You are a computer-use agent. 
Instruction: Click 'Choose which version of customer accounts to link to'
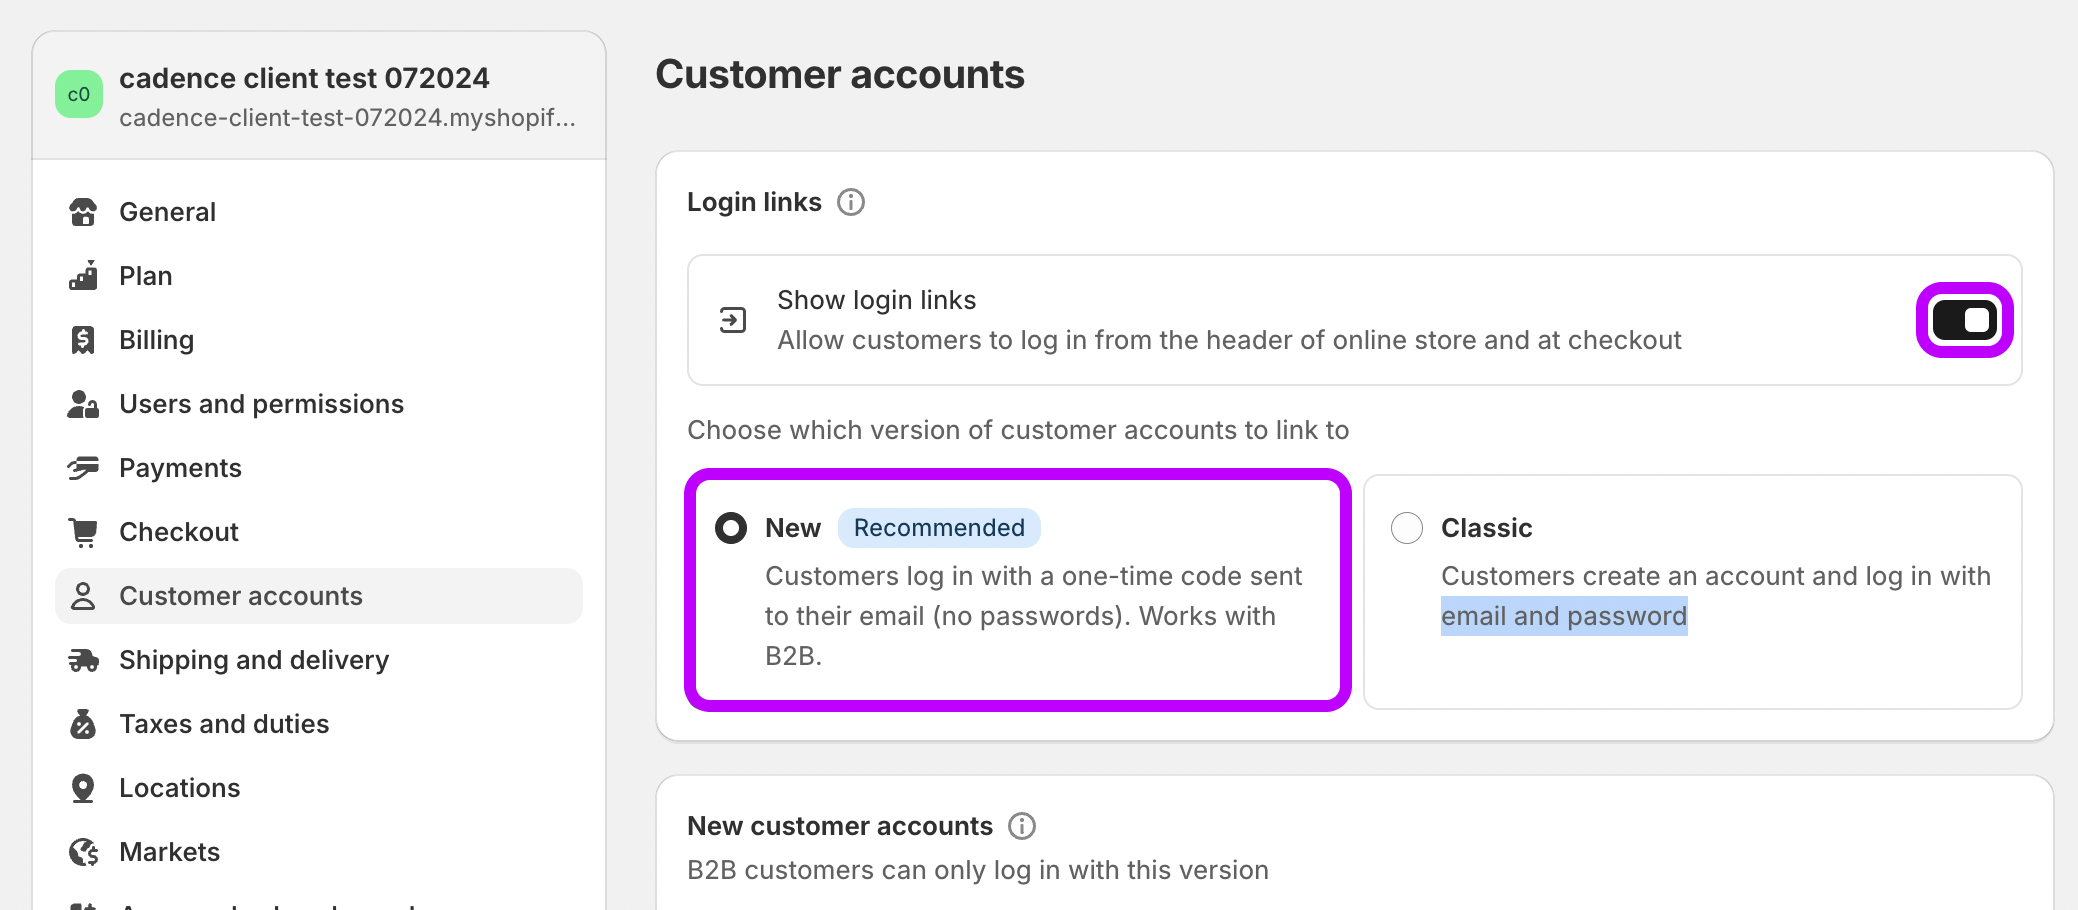1018,430
